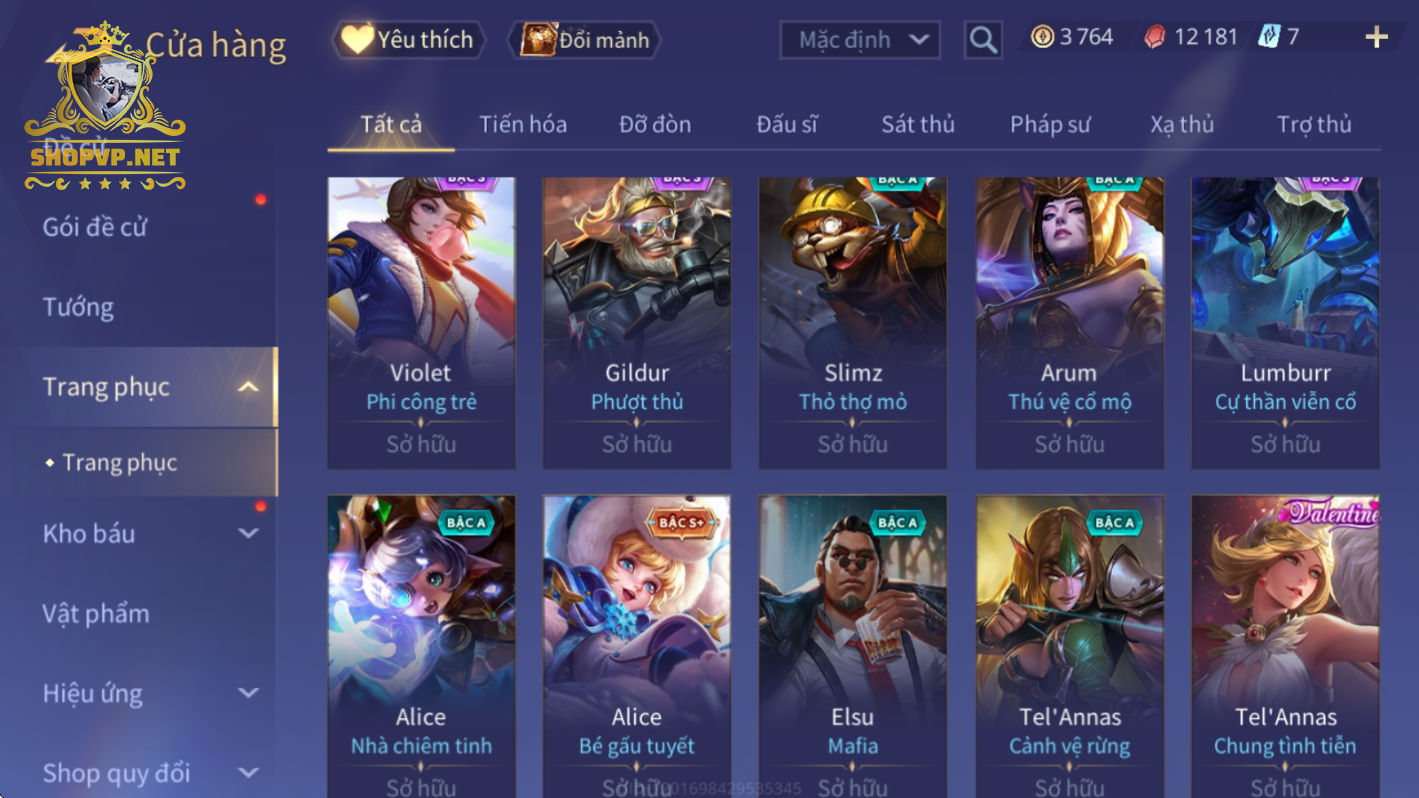Switch to the Pháp sư tab
Screen dimensions: 1419x798
1050,124
